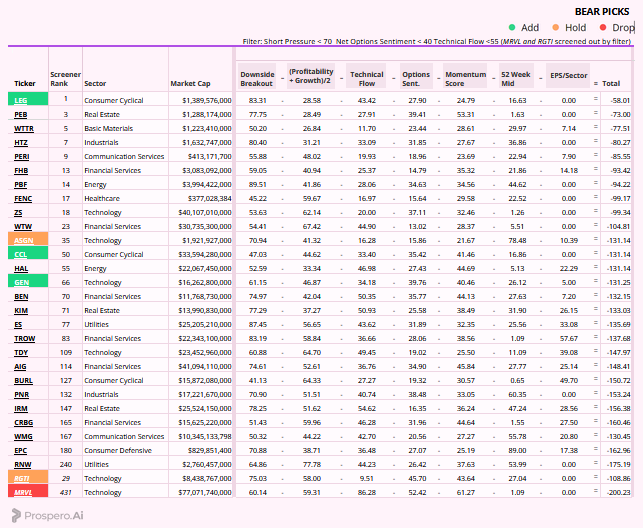Click RNW profitability growth value 77.78
The width and height of the screenshot is (643, 528).
(312, 464)
